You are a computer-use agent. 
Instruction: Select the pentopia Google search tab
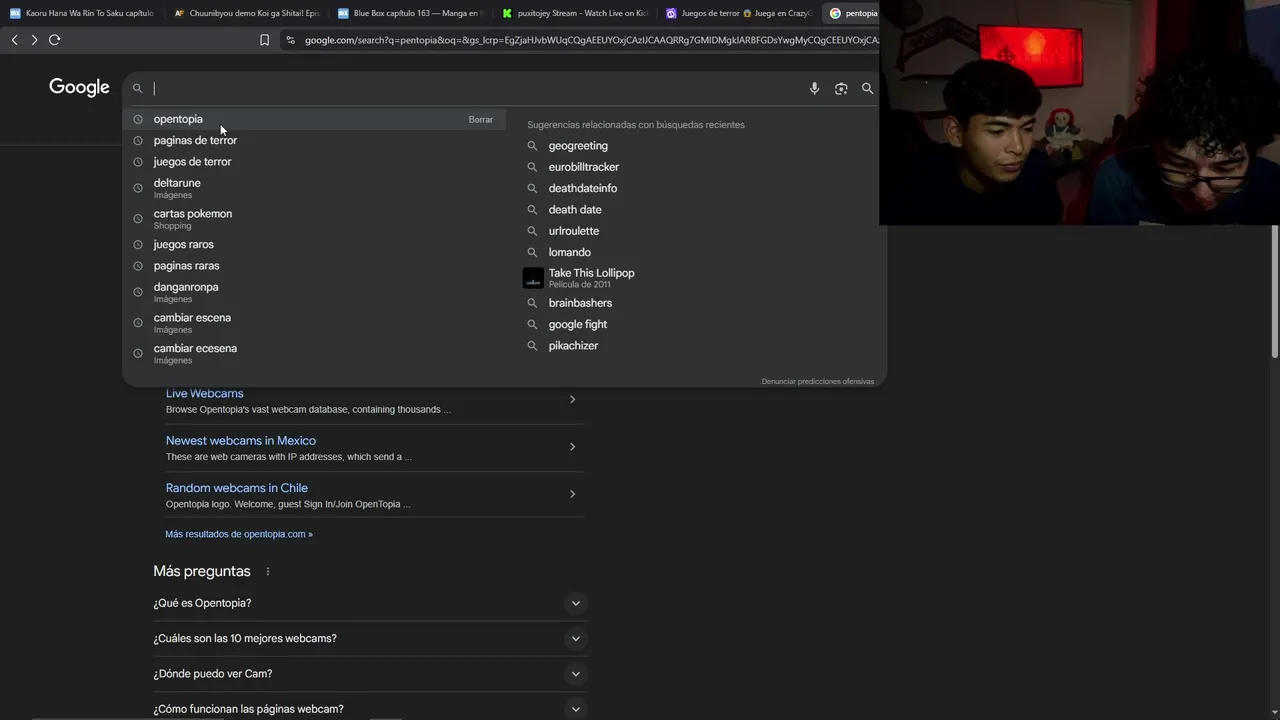coord(852,13)
